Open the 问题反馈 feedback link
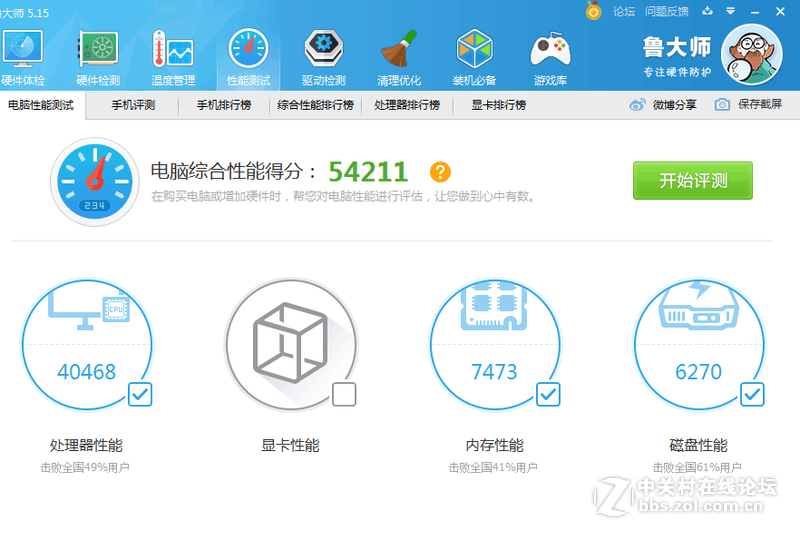 pyautogui.click(x=667, y=11)
